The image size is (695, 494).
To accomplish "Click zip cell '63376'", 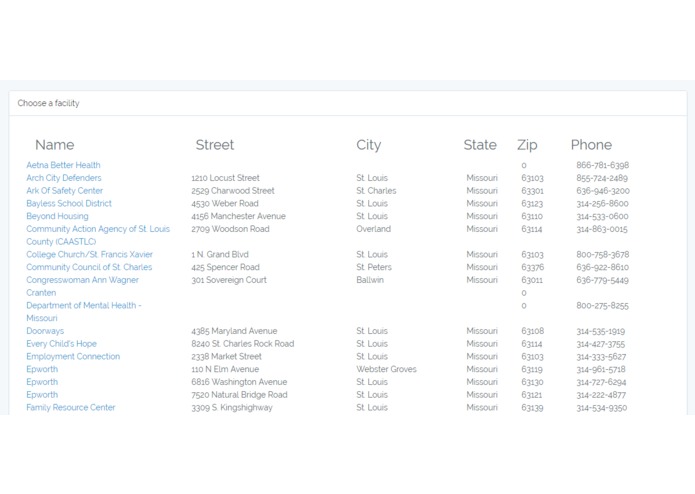I will coord(533,268).
